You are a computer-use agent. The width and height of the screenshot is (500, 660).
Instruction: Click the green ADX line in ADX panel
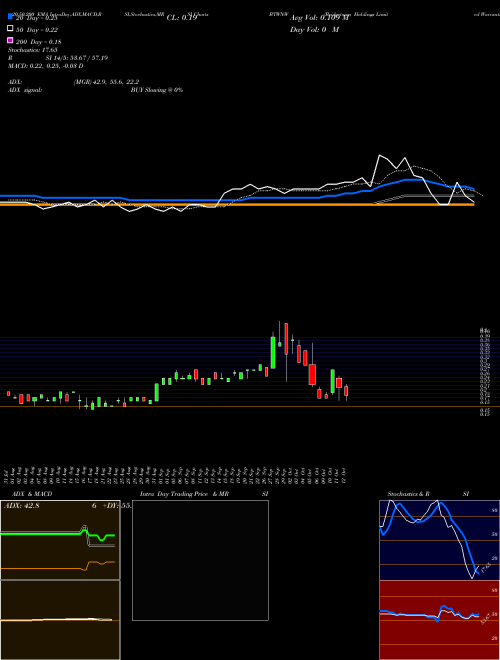click(42, 534)
